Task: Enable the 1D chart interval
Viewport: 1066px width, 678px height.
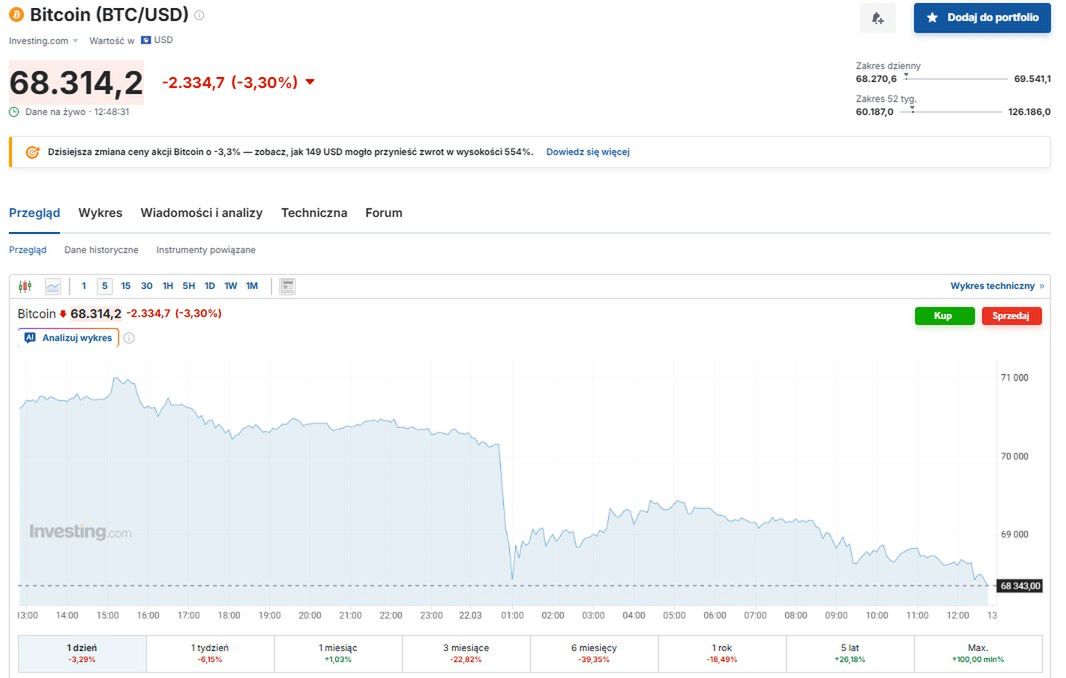Action: pos(209,285)
